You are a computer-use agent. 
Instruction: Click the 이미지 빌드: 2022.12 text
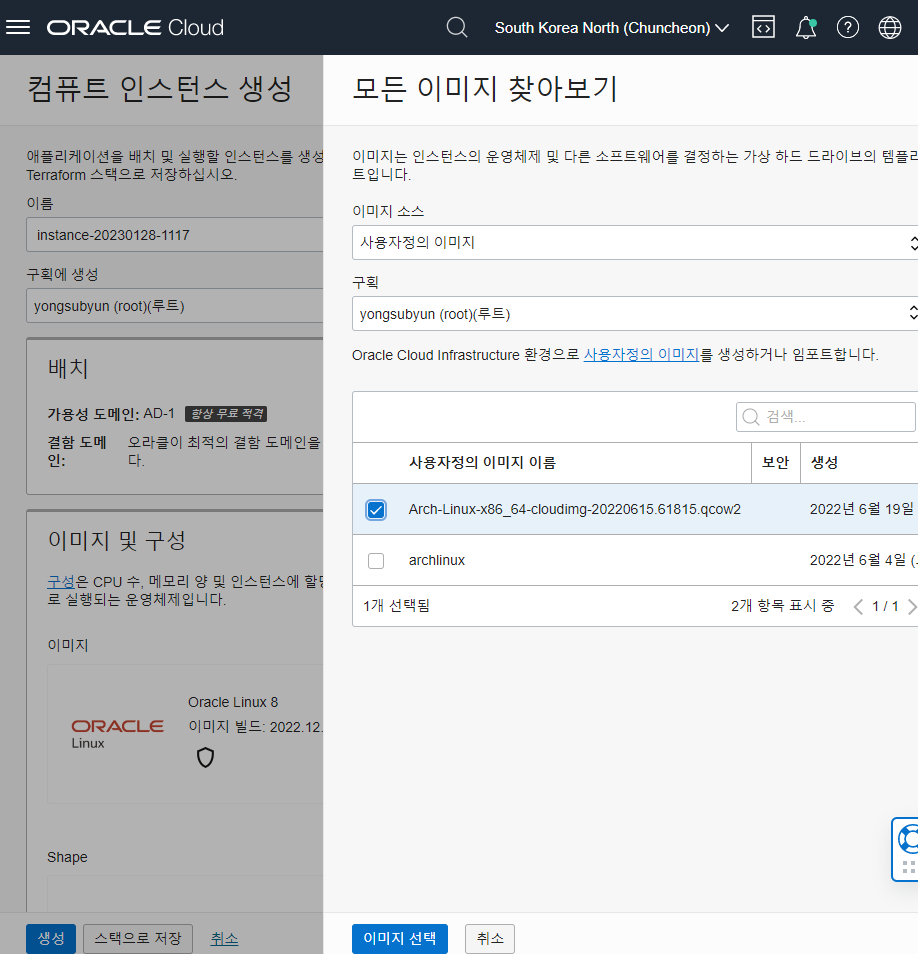[256, 727]
